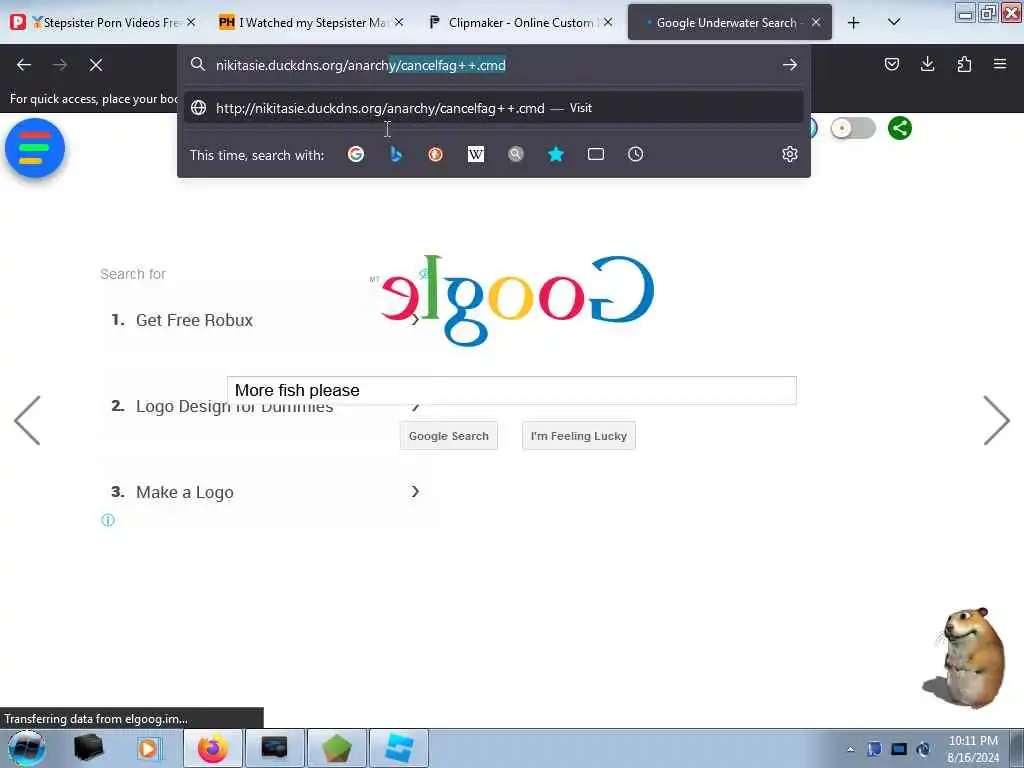Open the round blue striped menu button

pyautogui.click(x=35, y=148)
